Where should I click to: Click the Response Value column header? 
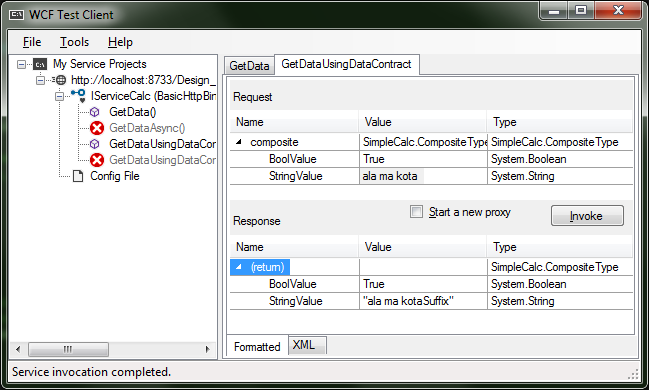coord(423,247)
